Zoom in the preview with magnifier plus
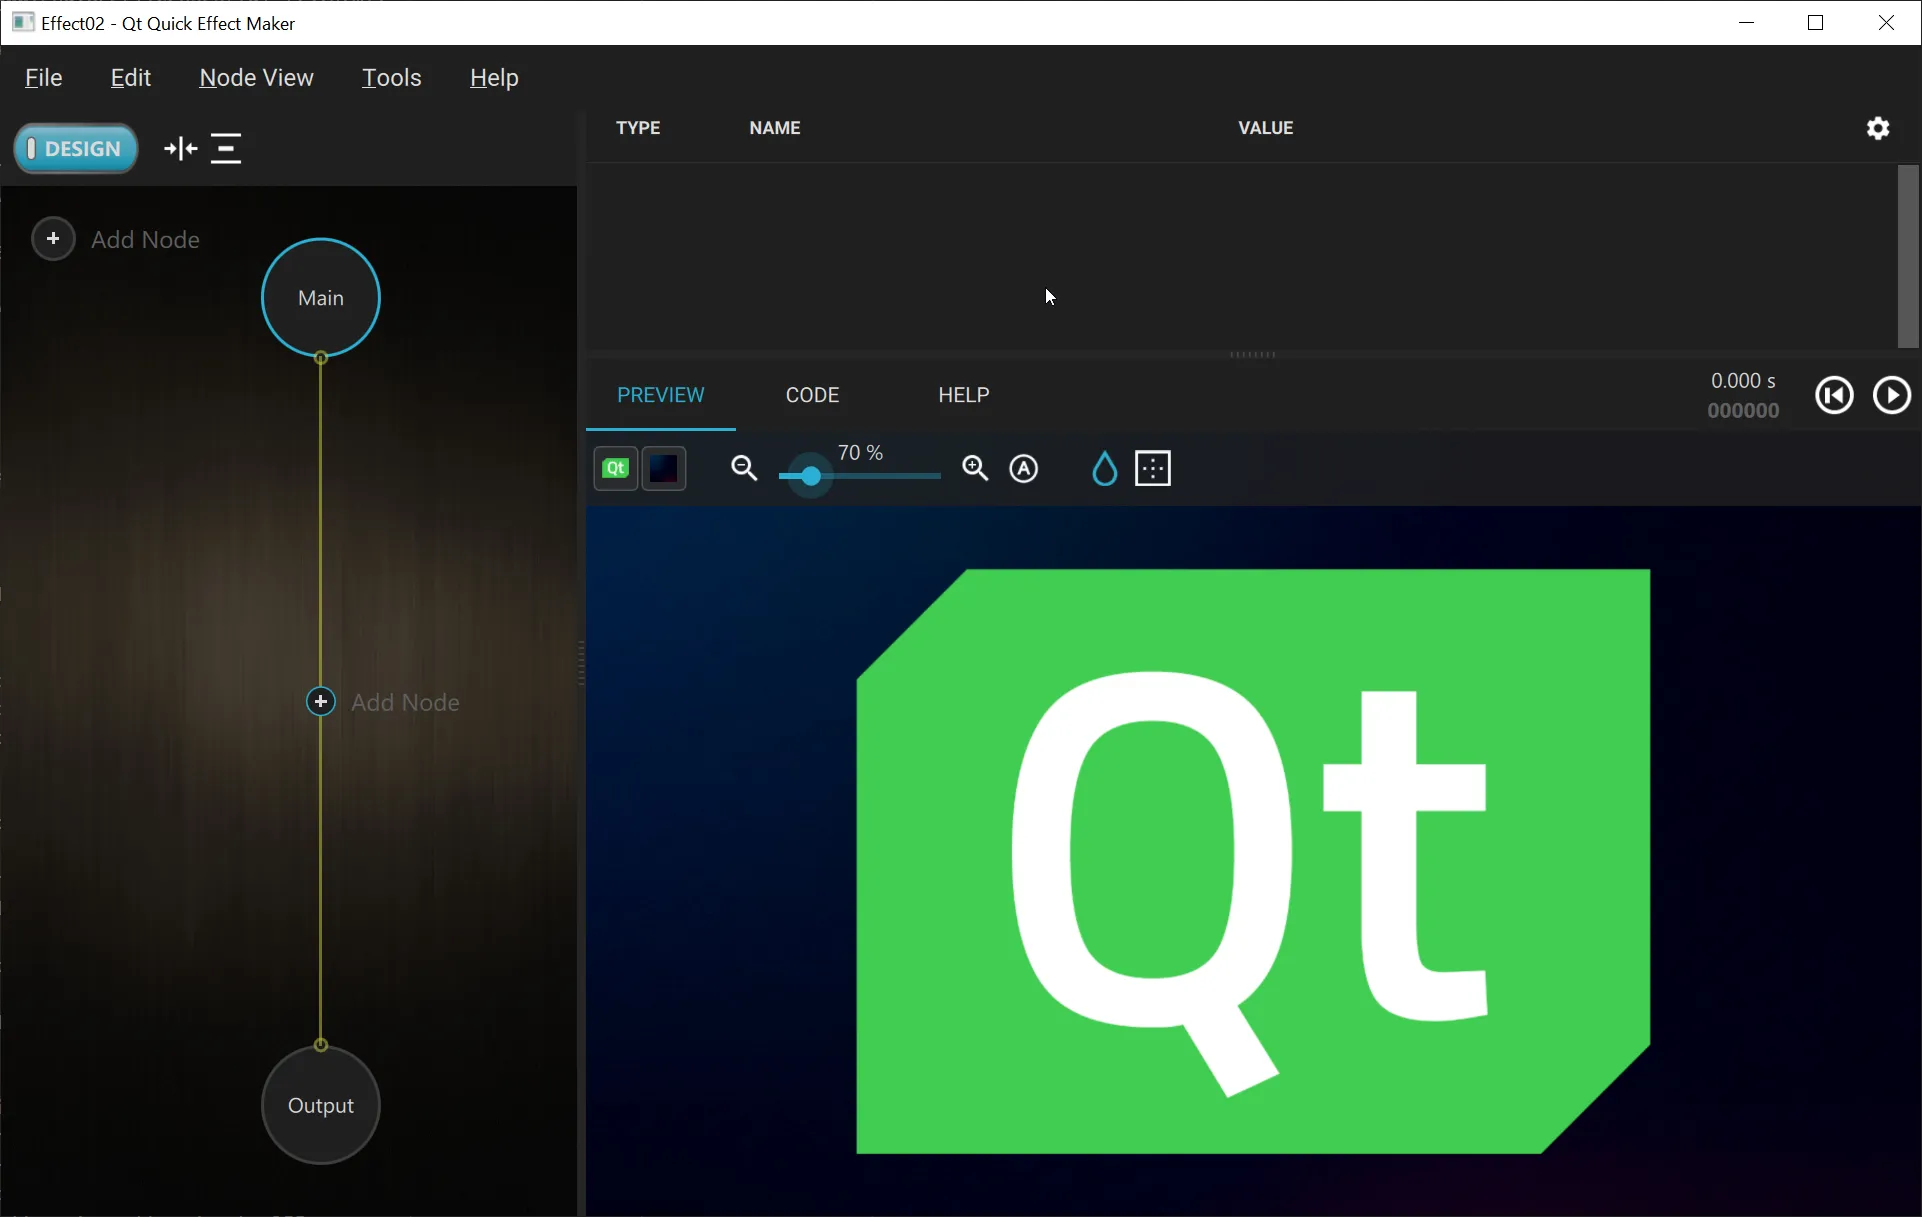 (x=975, y=469)
